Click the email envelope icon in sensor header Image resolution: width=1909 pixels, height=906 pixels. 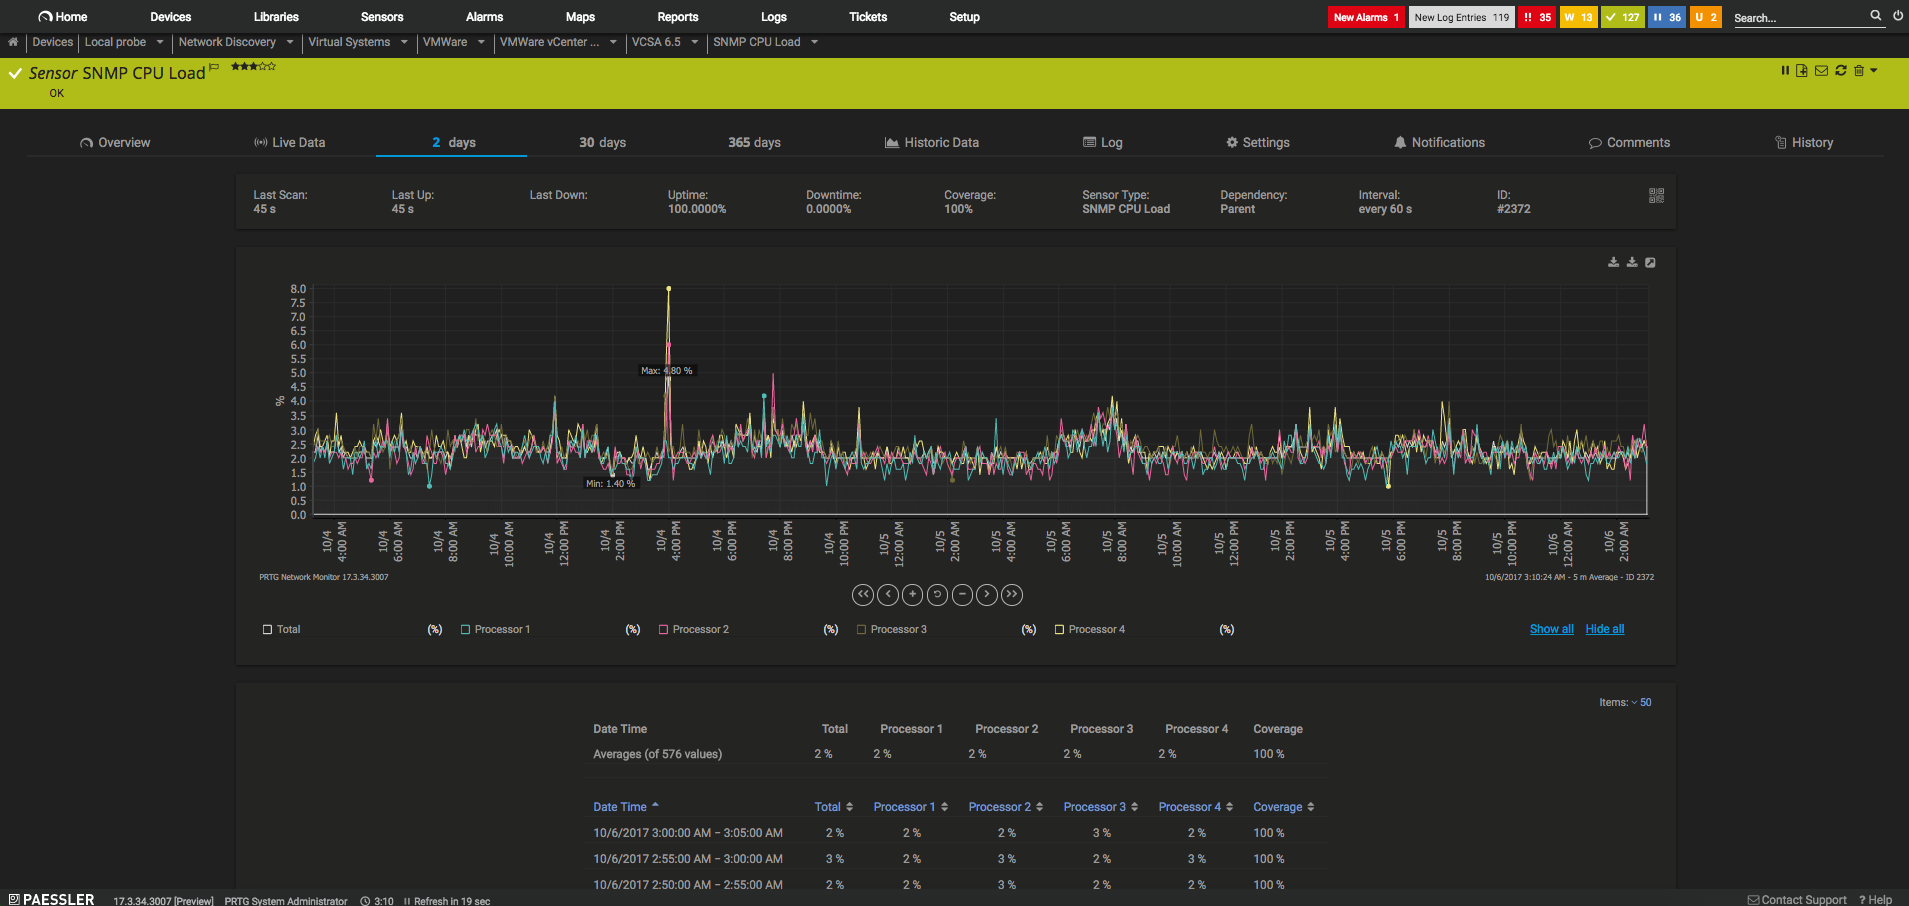[1821, 70]
